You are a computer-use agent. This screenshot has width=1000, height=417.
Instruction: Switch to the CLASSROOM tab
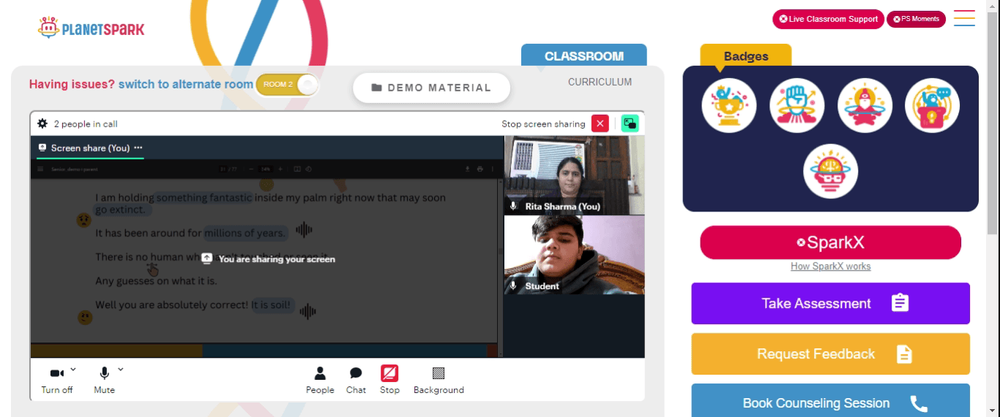pos(584,56)
